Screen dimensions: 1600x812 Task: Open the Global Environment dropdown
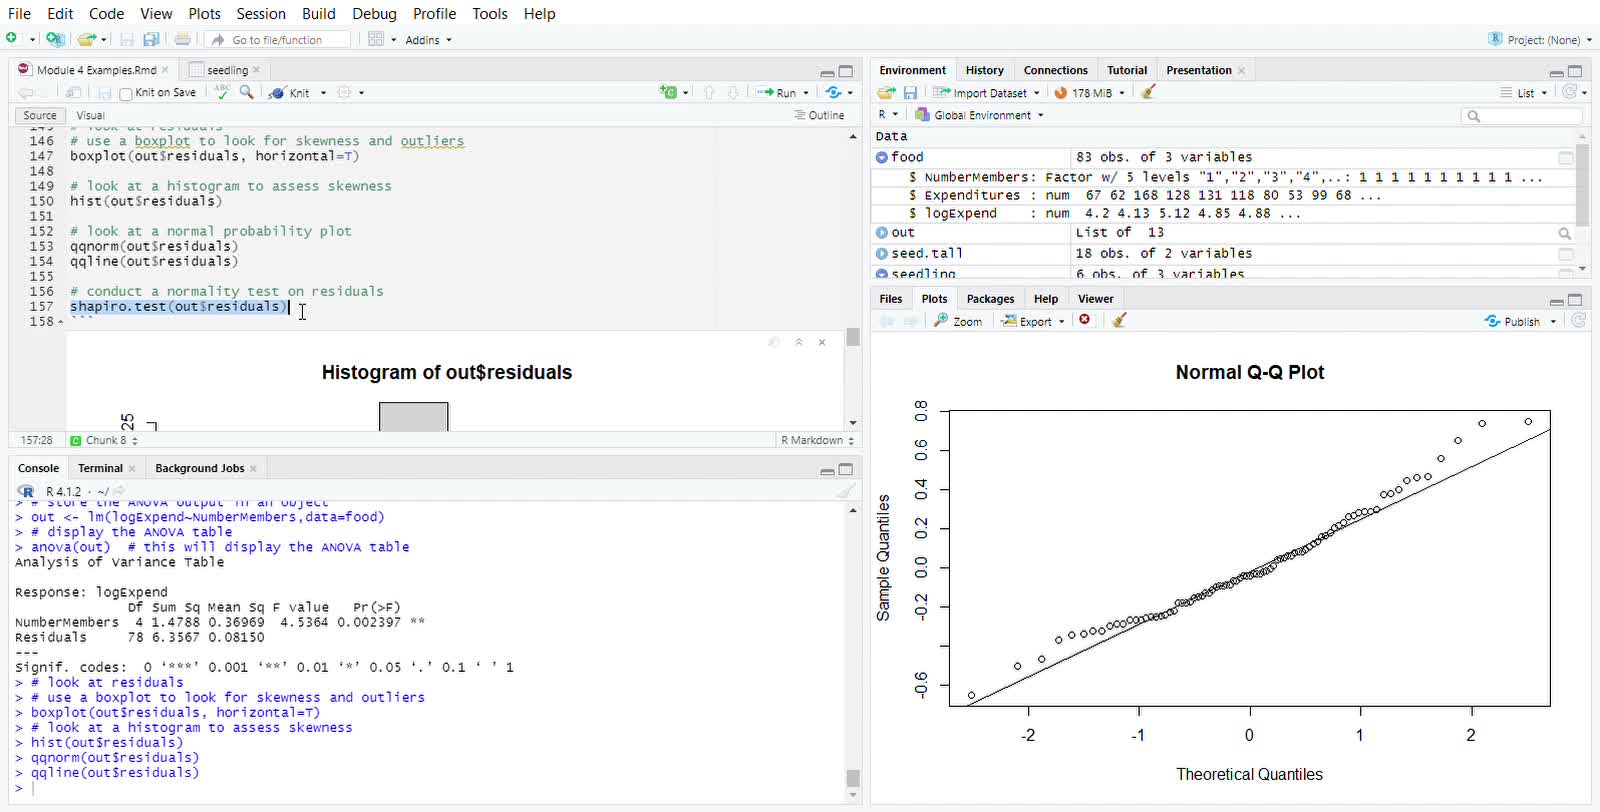point(980,115)
